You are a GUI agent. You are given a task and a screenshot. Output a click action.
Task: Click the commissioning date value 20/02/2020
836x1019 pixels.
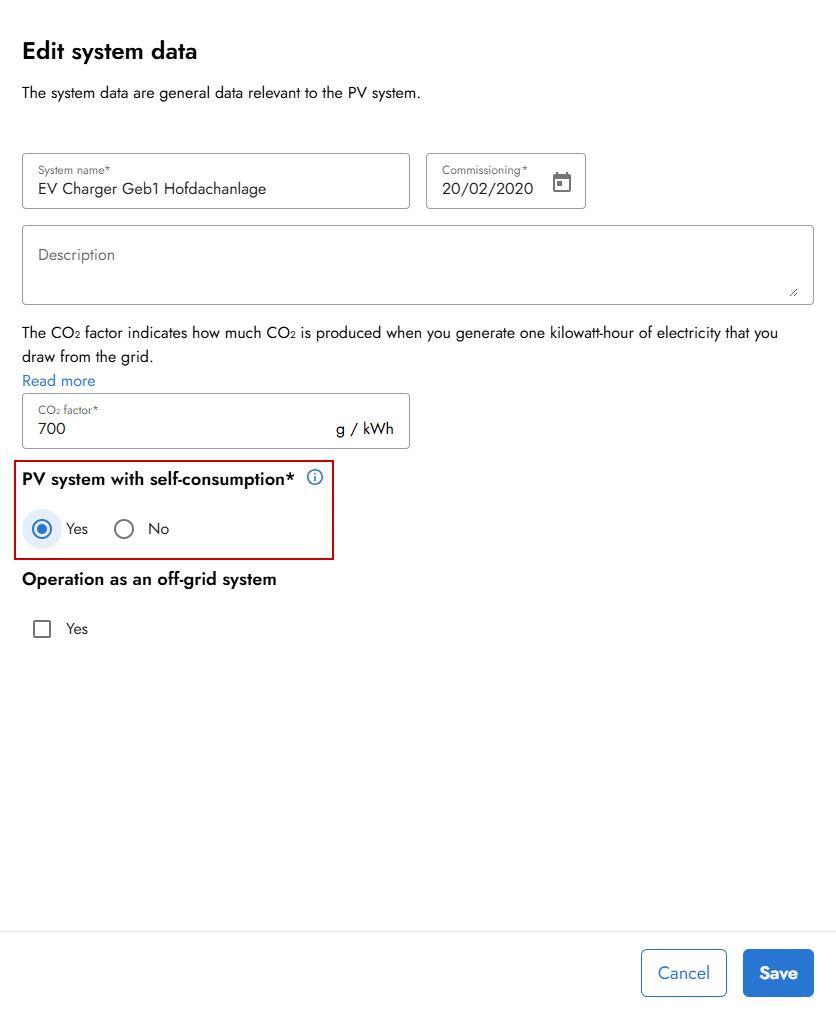488,188
